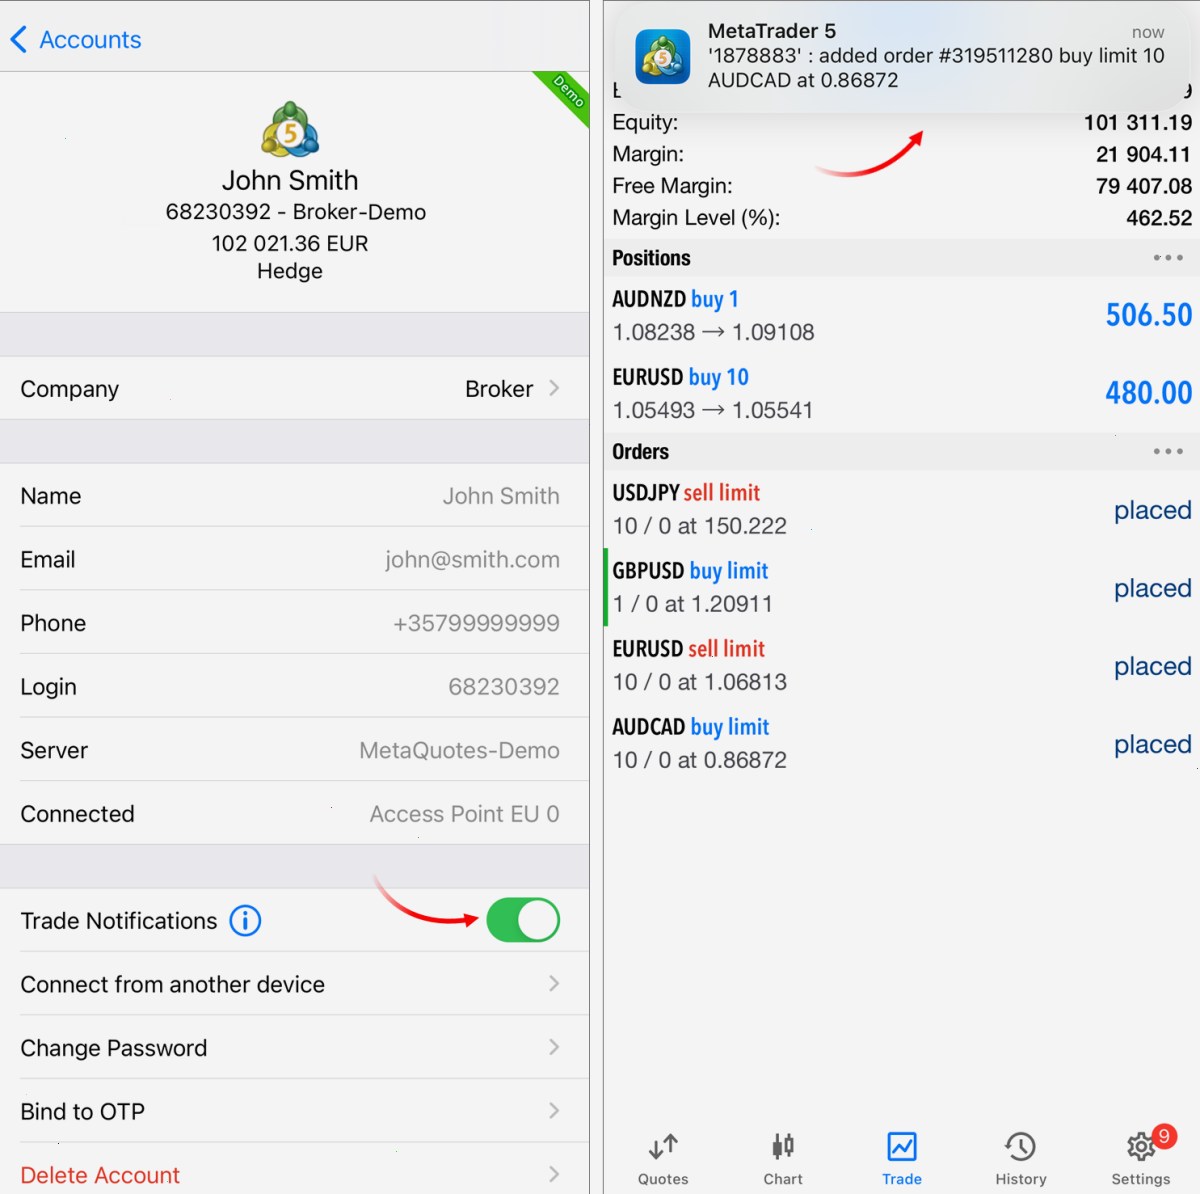Open the Positions three-dot menu
Viewport: 1200px width, 1194px height.
(x=1167, y=258)
